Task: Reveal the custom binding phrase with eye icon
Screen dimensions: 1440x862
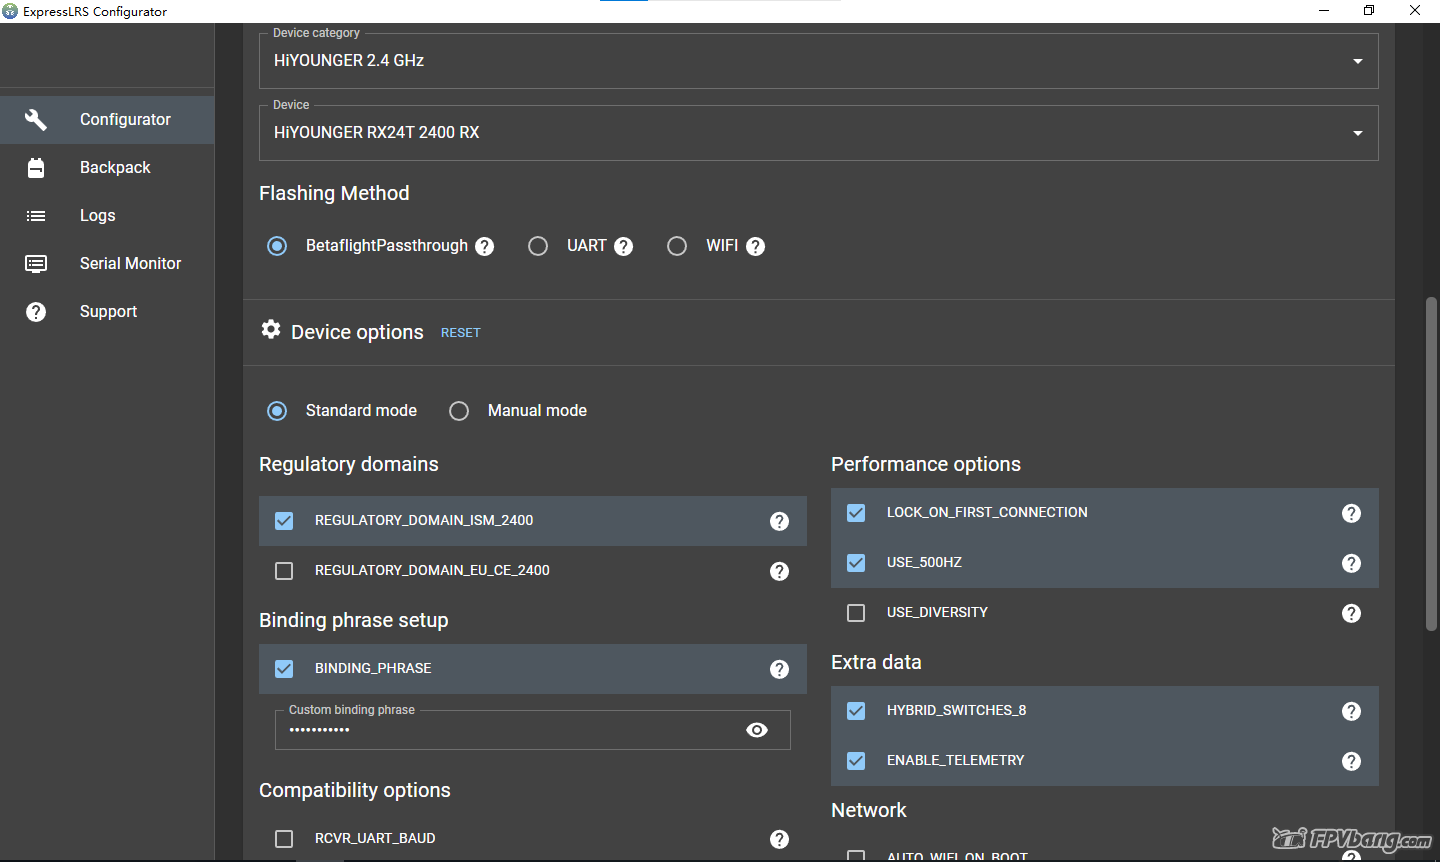Action: [757, 730]
